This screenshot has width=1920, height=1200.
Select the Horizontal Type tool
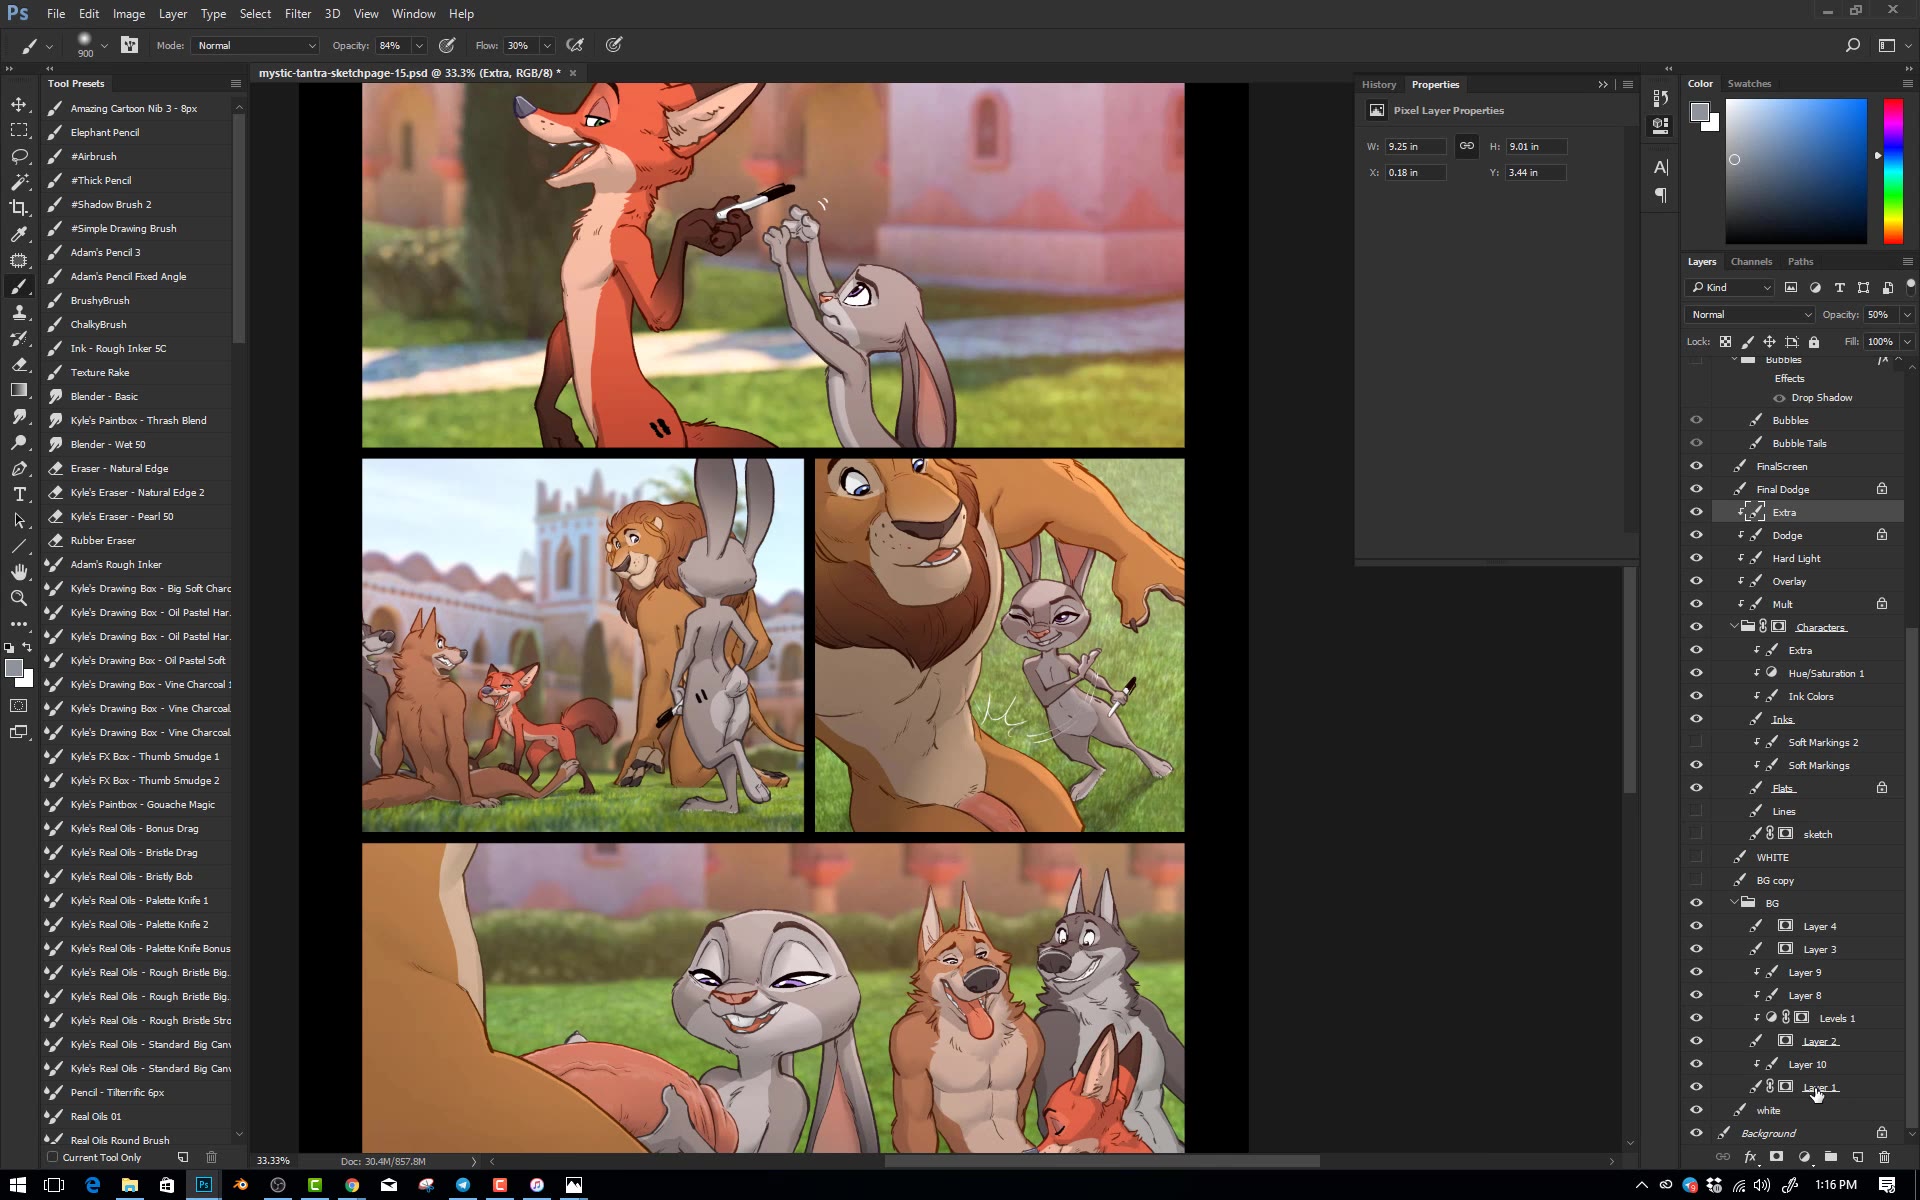point(19,495)
